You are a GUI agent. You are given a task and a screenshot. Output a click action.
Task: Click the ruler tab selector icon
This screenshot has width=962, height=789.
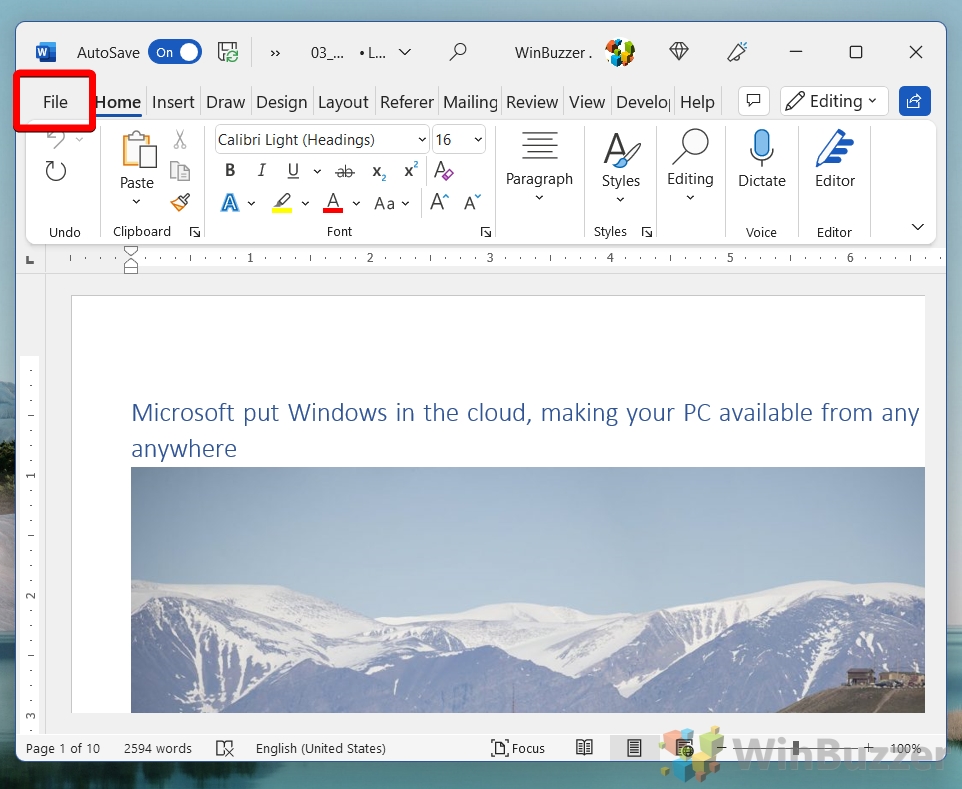click(30, 261)
